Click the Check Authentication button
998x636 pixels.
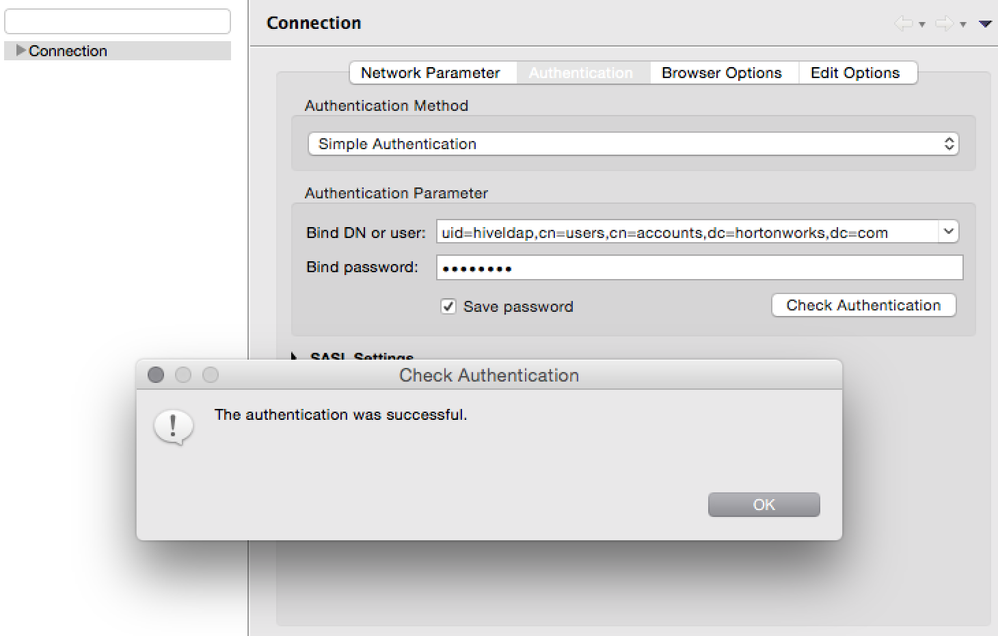click(863, 306)
